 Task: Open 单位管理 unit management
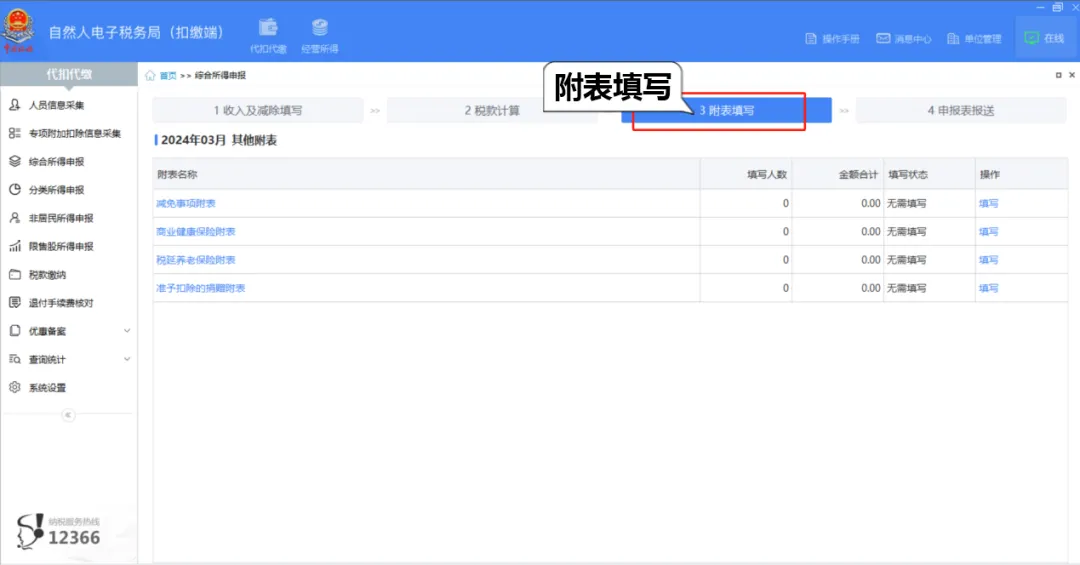(x=974, y=39)
